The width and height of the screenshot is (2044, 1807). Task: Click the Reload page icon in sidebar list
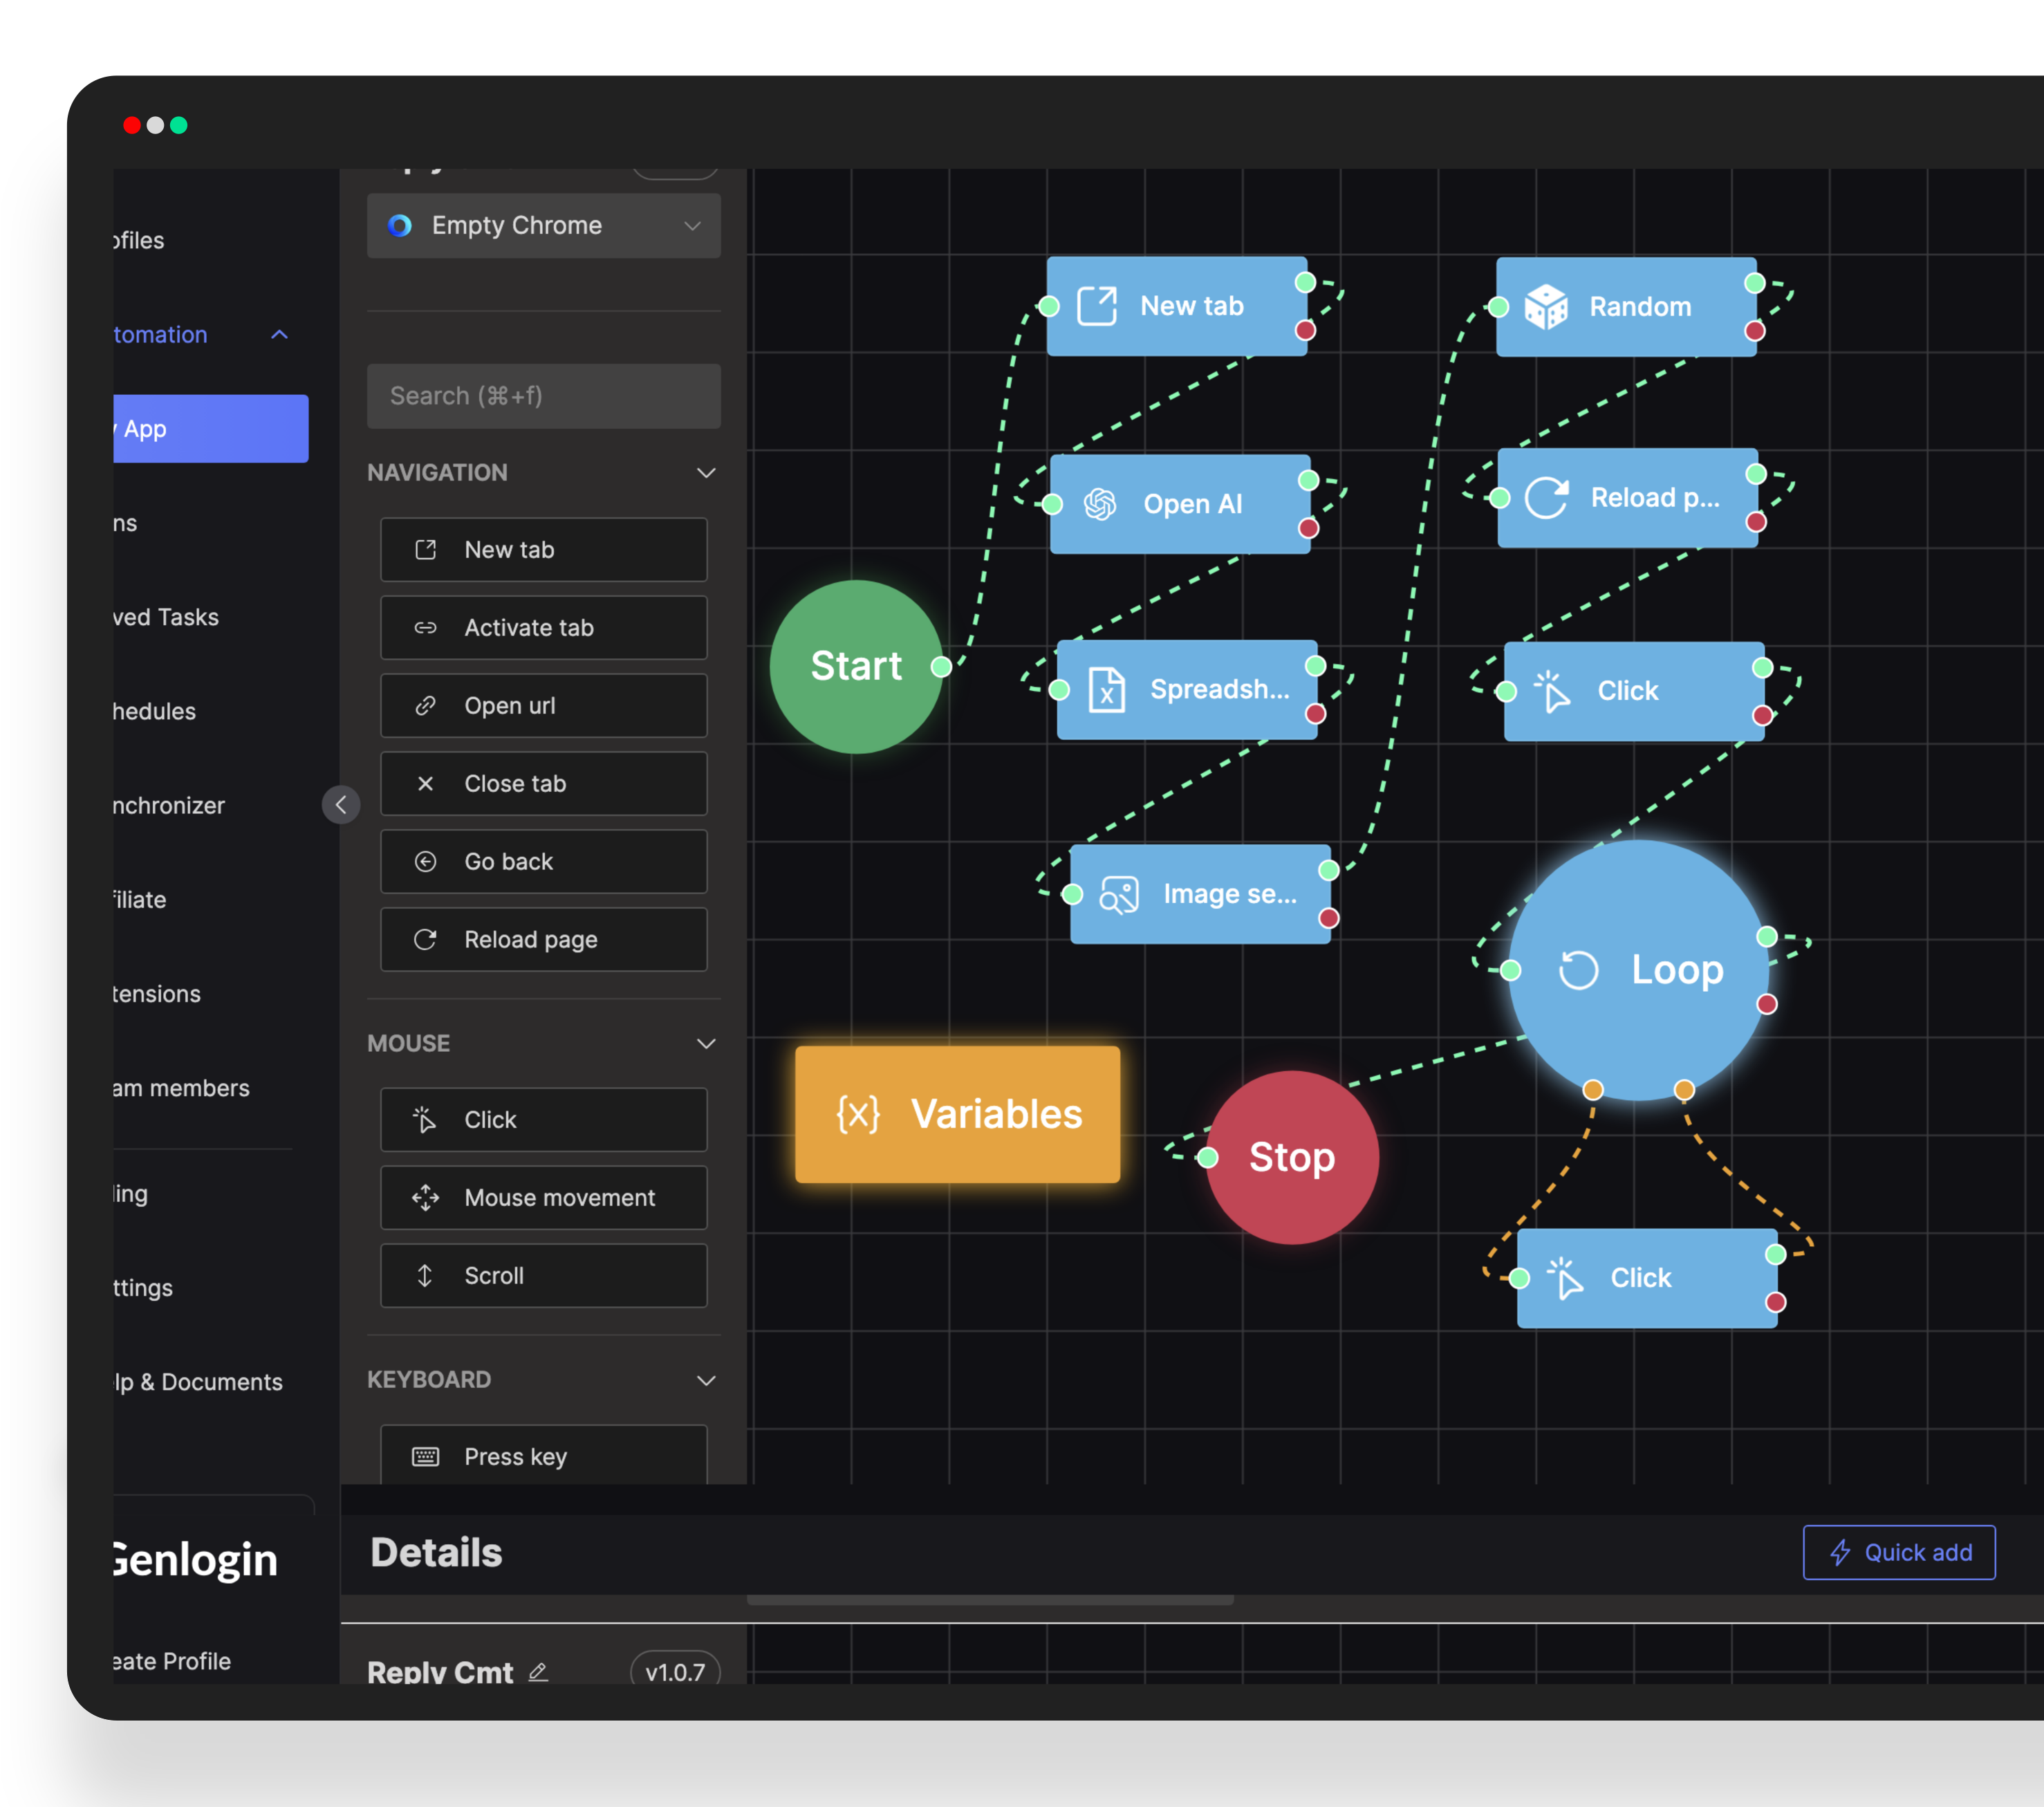[x=425, y=940]
